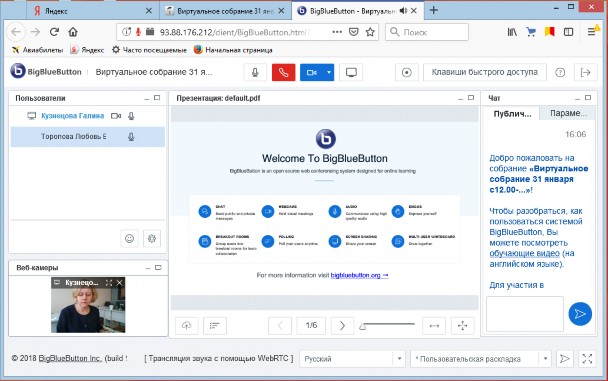Screen dimensions: 608x381
Task: Open page actions three-dot menu
Action: 337,32
